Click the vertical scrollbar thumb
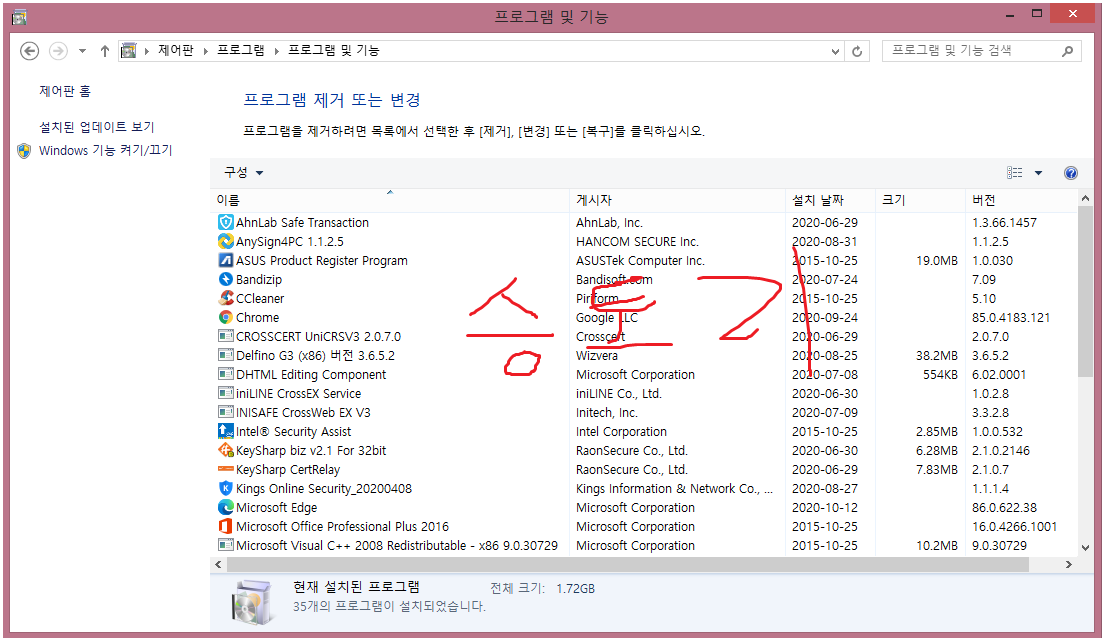This screenshot has width=1104, height=640. (x=1085, y=292)
